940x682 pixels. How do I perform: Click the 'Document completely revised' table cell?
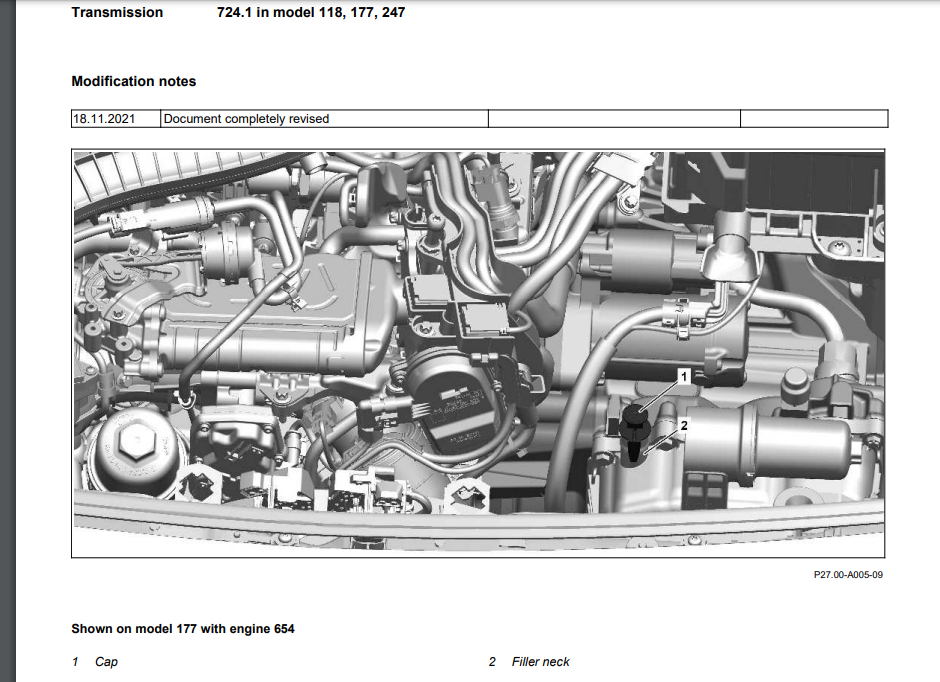click(x=324, y=119)
